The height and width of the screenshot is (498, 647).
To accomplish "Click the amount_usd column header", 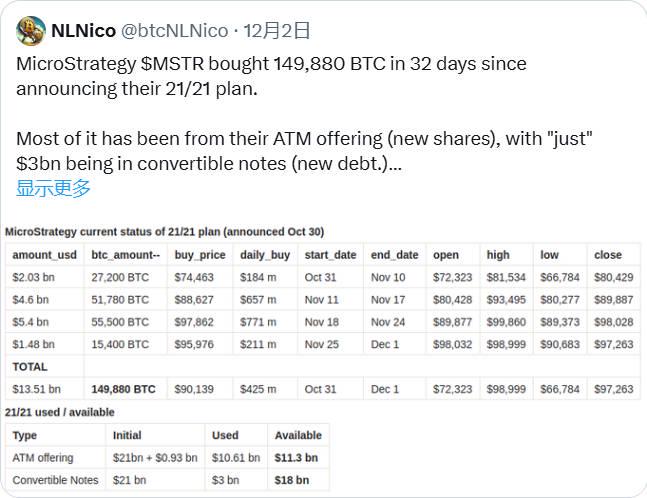I will coord(44,255).
